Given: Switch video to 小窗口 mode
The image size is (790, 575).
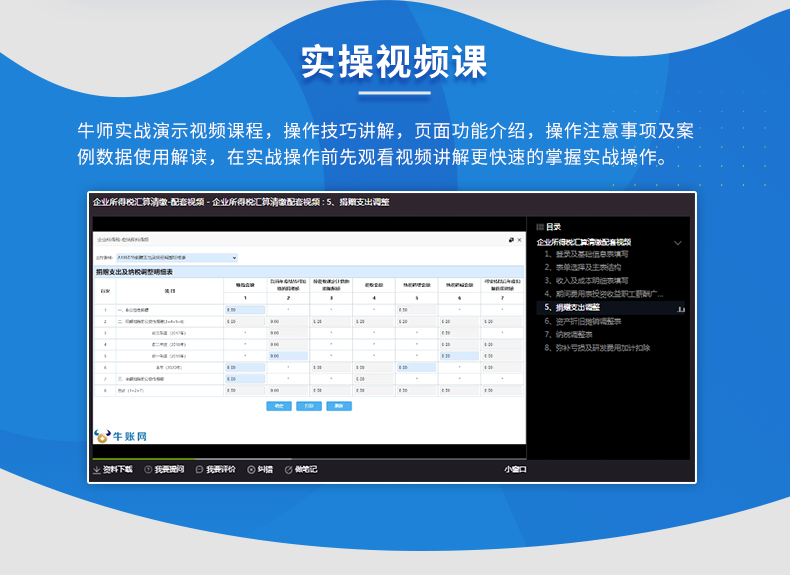Looking at the screenshot, I should click(515, 469).
